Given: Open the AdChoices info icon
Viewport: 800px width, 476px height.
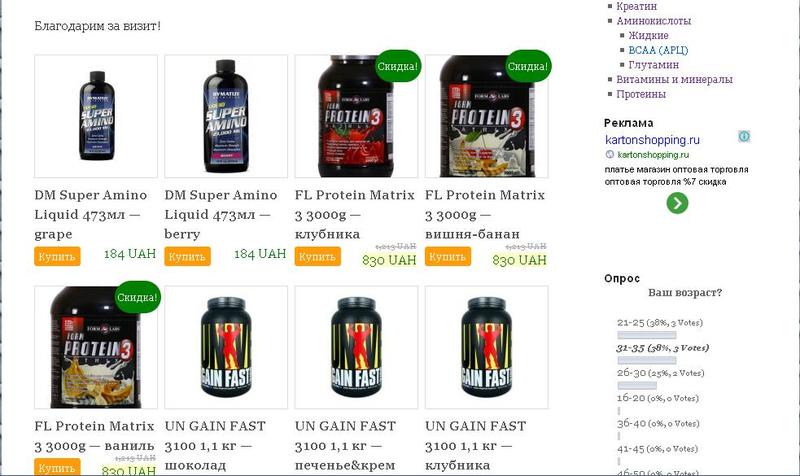Looking at the screenshot, I should point(744,136).
